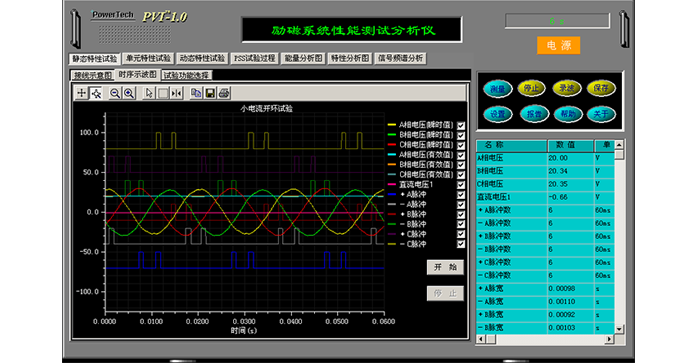Select the A相电压 row name cell

click(512, 158)
